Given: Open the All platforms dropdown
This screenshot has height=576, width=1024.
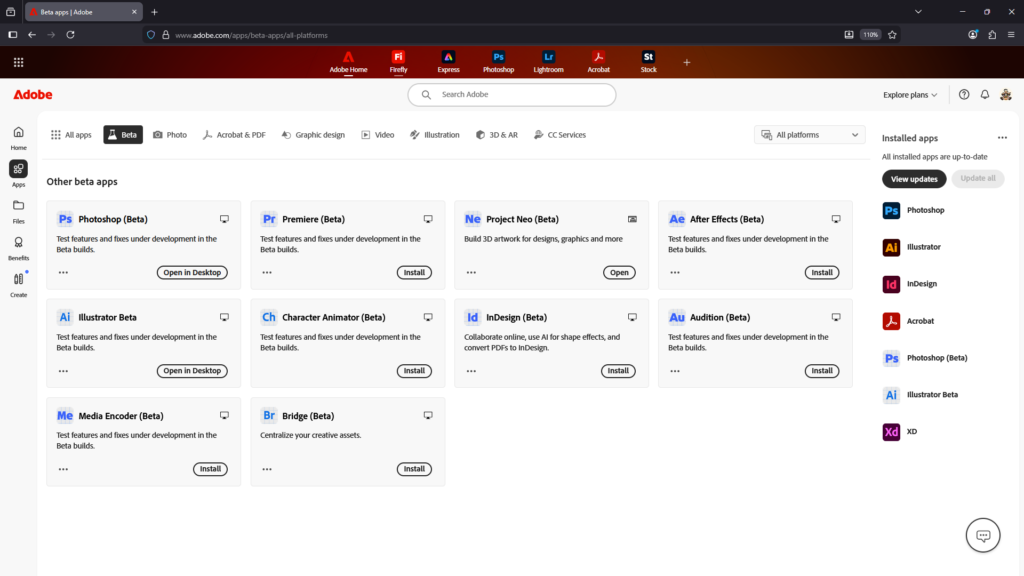Looking at the screenshot, I should point(809,133).
